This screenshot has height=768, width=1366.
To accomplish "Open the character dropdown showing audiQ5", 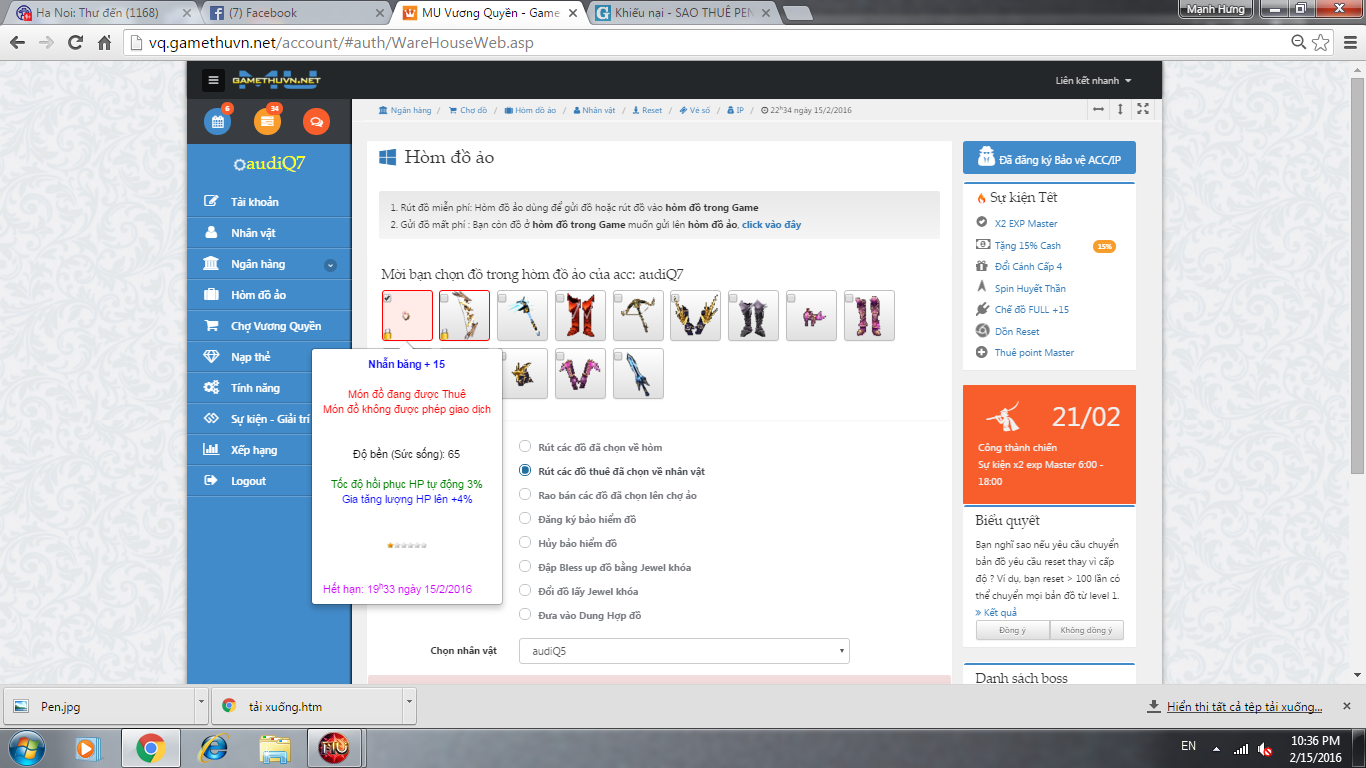I will click(684, 651).
